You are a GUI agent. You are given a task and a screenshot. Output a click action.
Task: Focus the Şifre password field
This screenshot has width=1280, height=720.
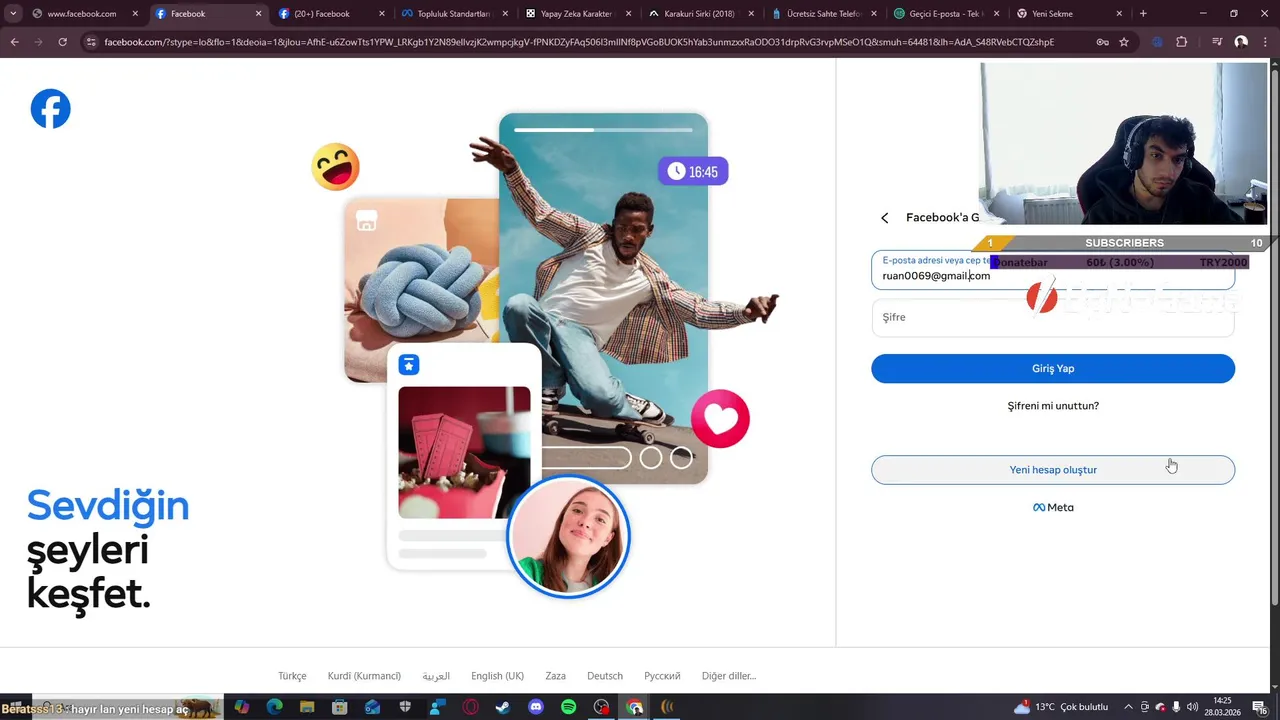point(1053,317)
